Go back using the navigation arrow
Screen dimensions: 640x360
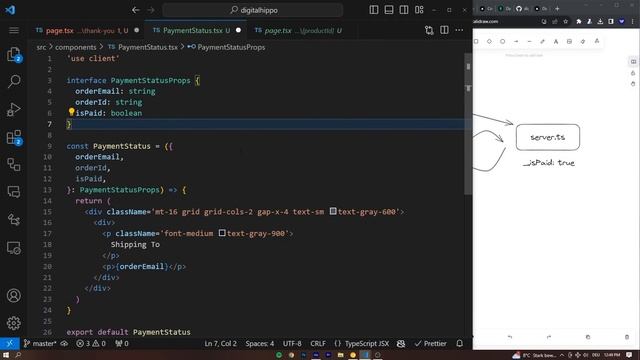pyautogui.click(x=136, y=10)
